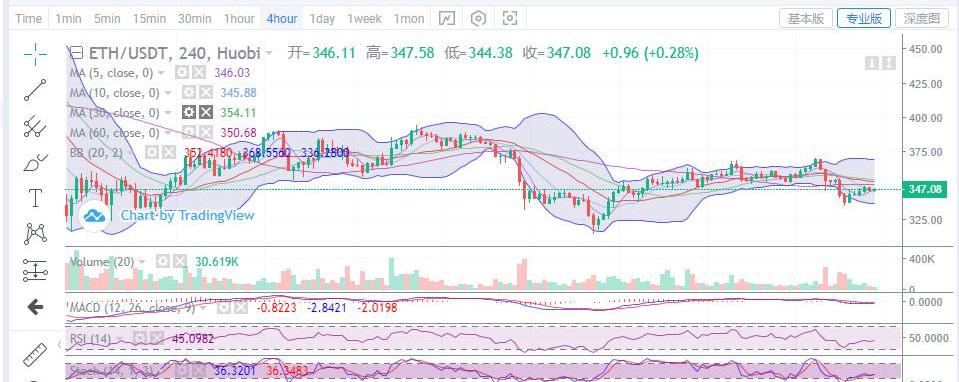Screen dimensions: 959x382
Task: Open settings gear for MA 30
Action: click(x=189, y=112)
